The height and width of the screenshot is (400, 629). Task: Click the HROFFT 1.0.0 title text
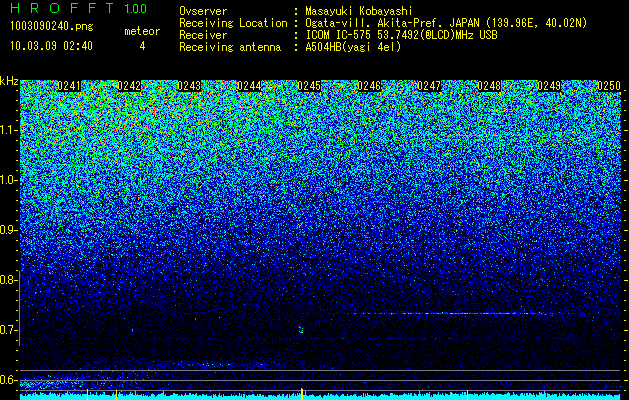point(79,8)
